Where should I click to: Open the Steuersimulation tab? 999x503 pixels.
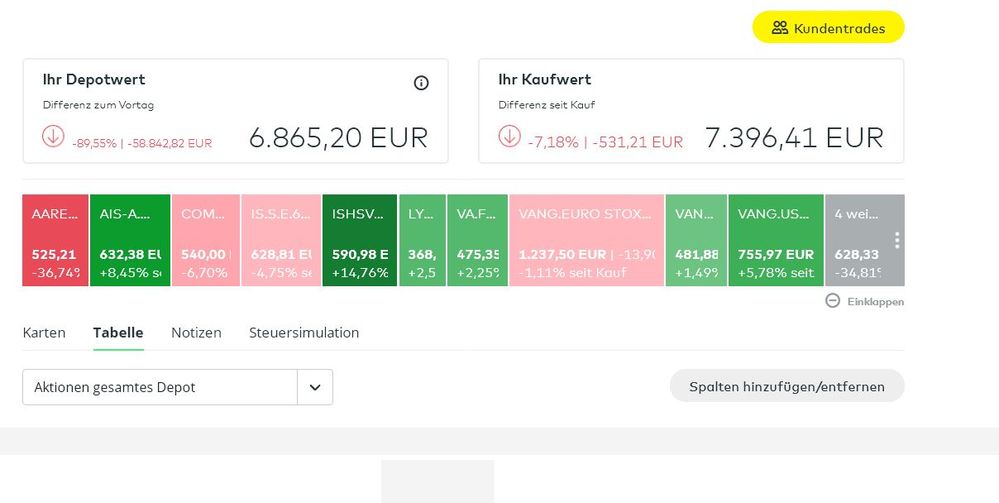pyautogui.click(x=304, y=333)
